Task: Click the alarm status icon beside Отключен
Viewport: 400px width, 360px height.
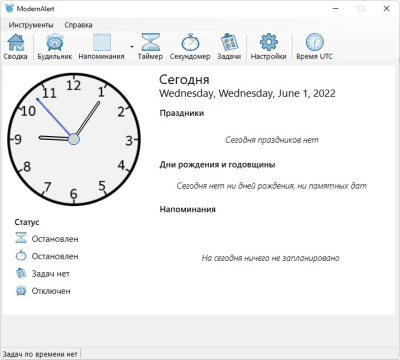Action: pos(21,291)
